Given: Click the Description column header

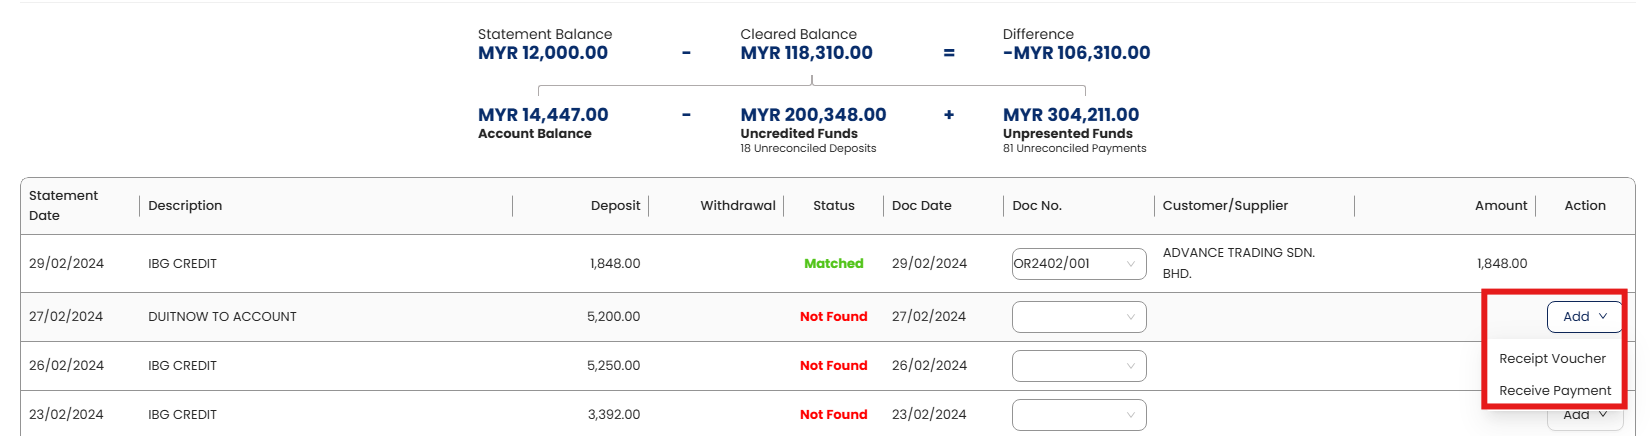Looking at the screenshot, I should (x=185, y=205).
